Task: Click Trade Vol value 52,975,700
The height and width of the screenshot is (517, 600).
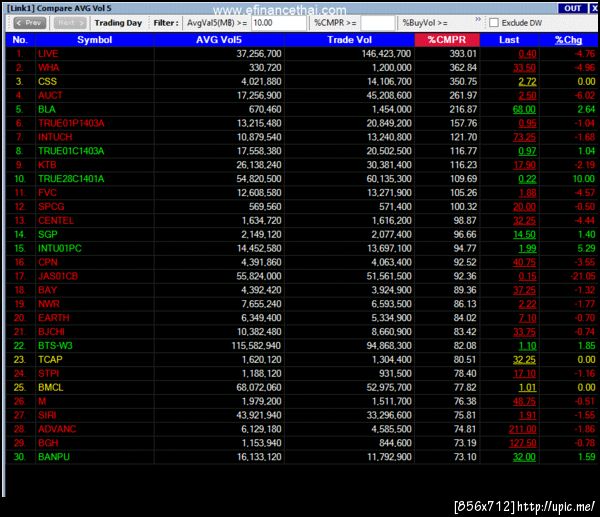Action: [389, 387]
